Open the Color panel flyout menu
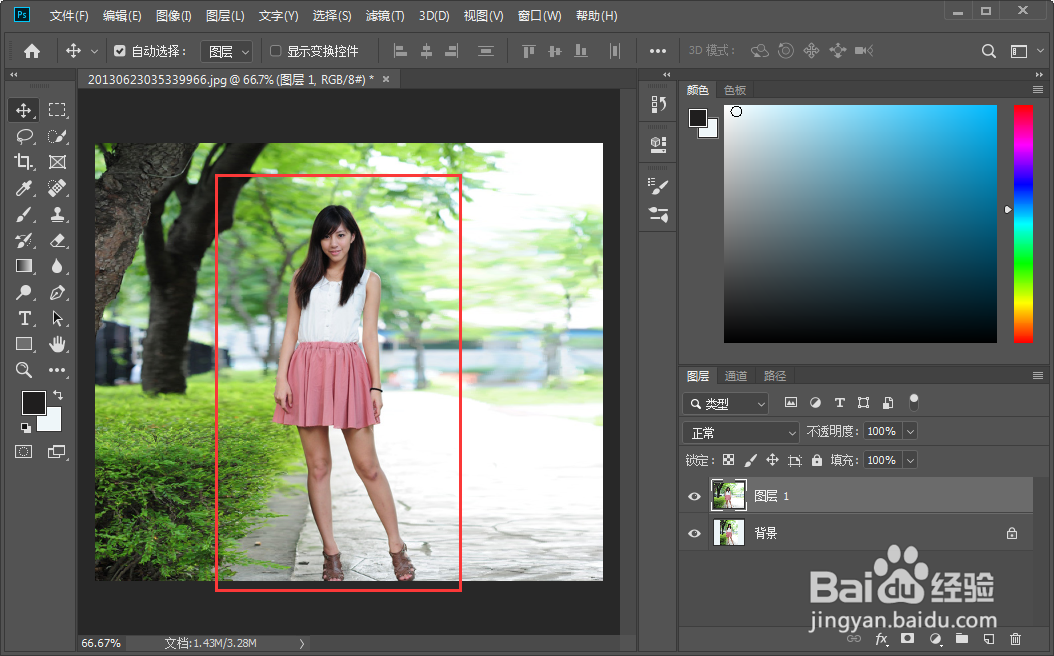This screenshot has height=656, width=1054. [x=1037, y=90]
